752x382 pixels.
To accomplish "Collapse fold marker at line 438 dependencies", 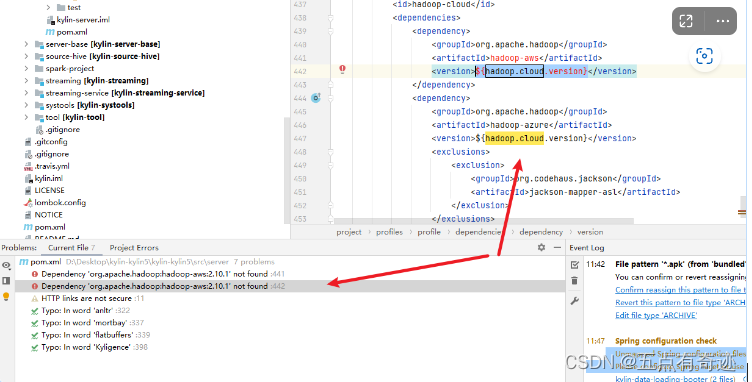I will pyautogui.click(x=330, y=18).
